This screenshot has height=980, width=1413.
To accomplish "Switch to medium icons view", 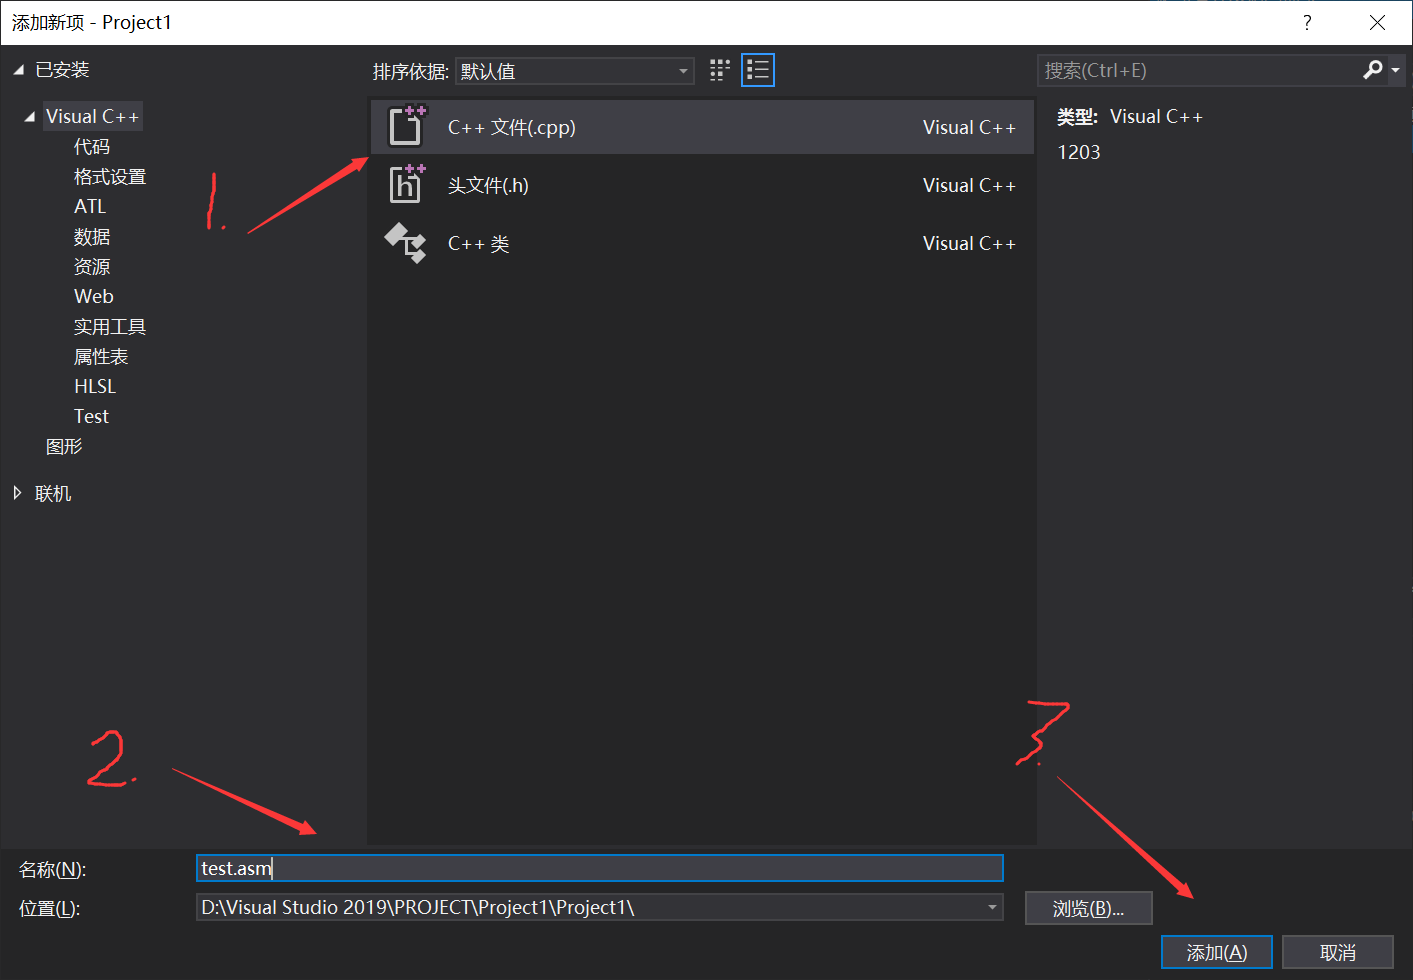I will [719, 69].
